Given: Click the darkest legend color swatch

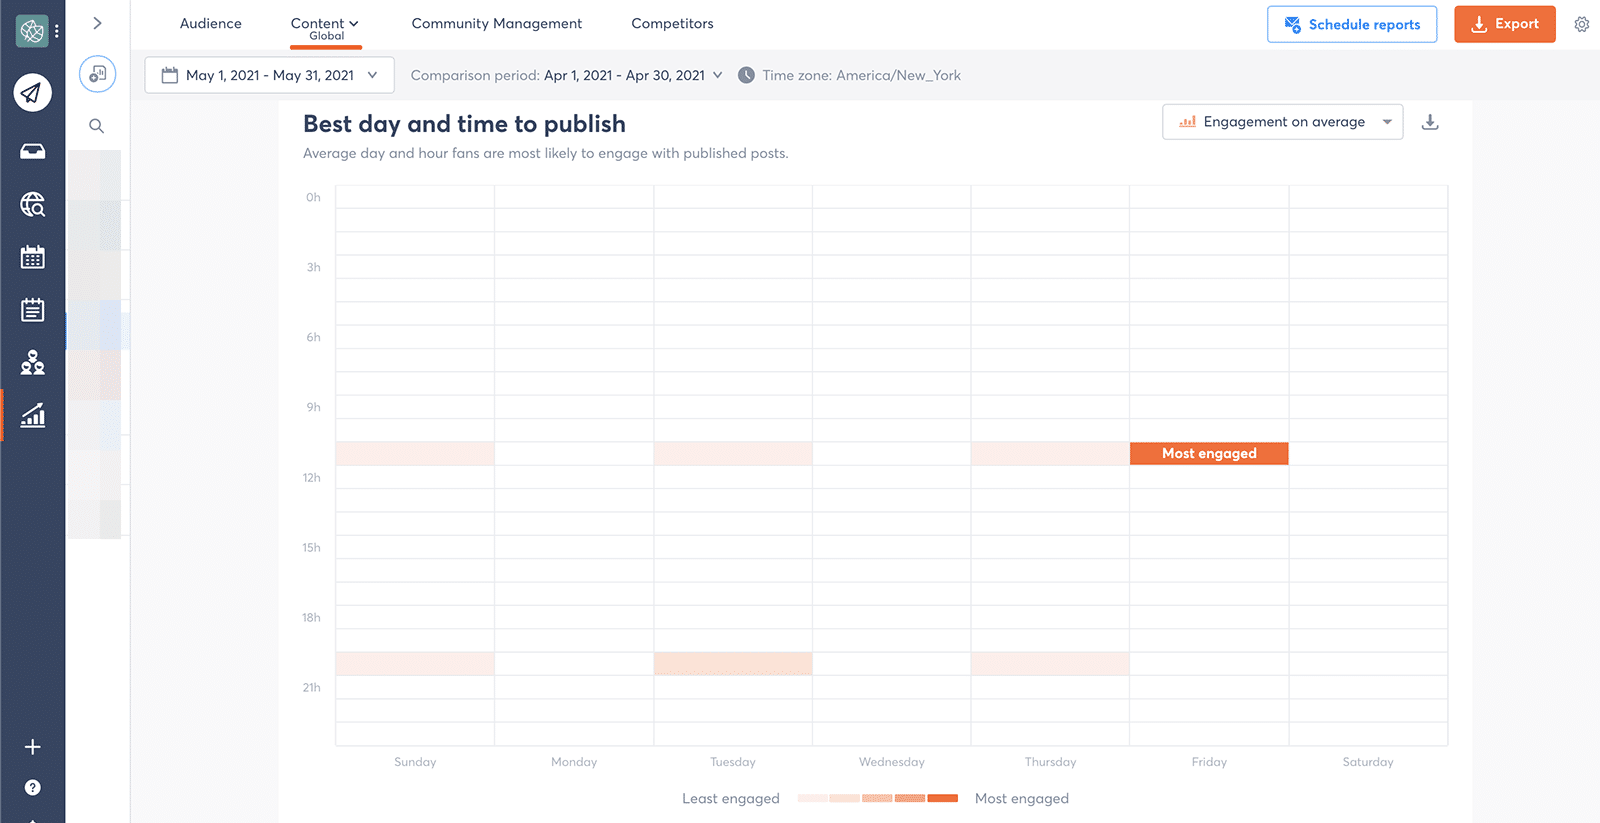Looking at the screenshot, I should (942, 798).
